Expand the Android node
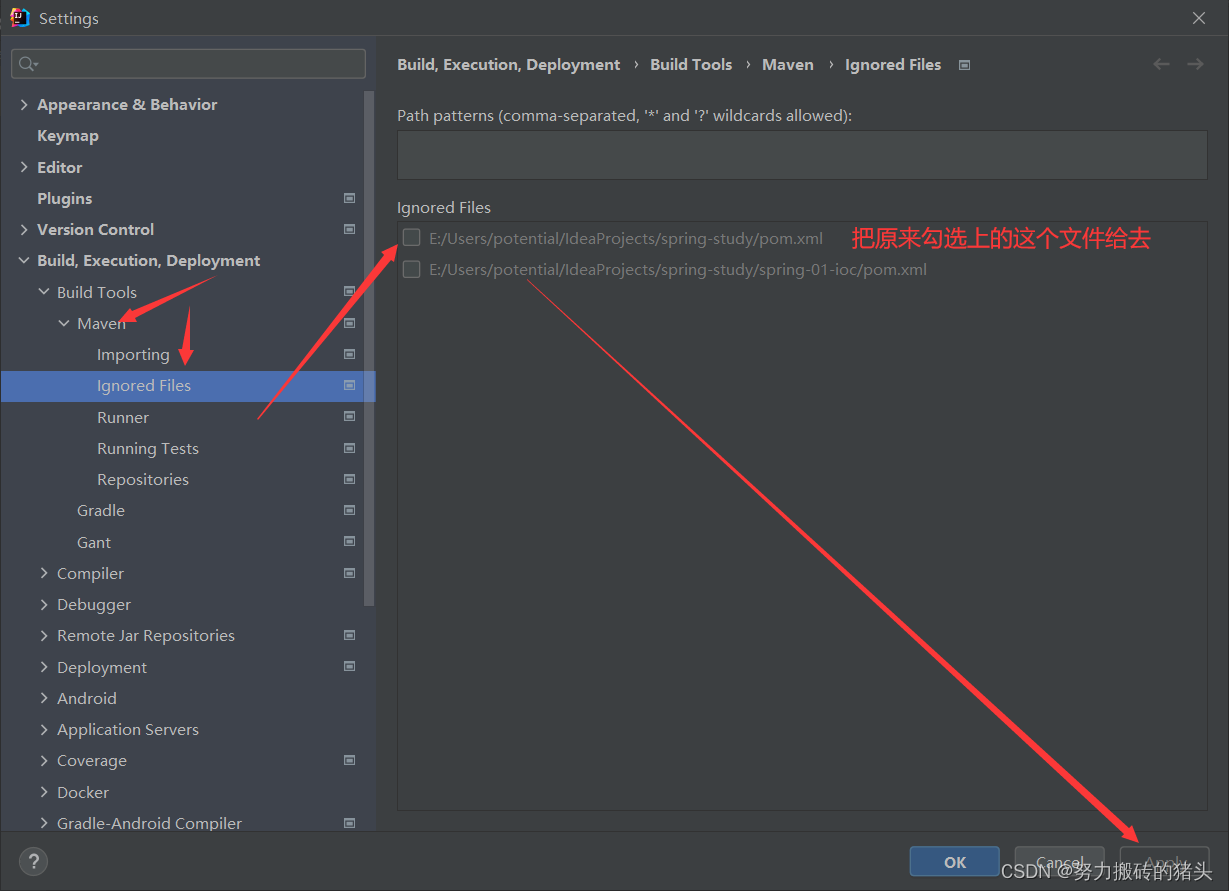Screen dimensions: 1229x891 tap(44, 698)
